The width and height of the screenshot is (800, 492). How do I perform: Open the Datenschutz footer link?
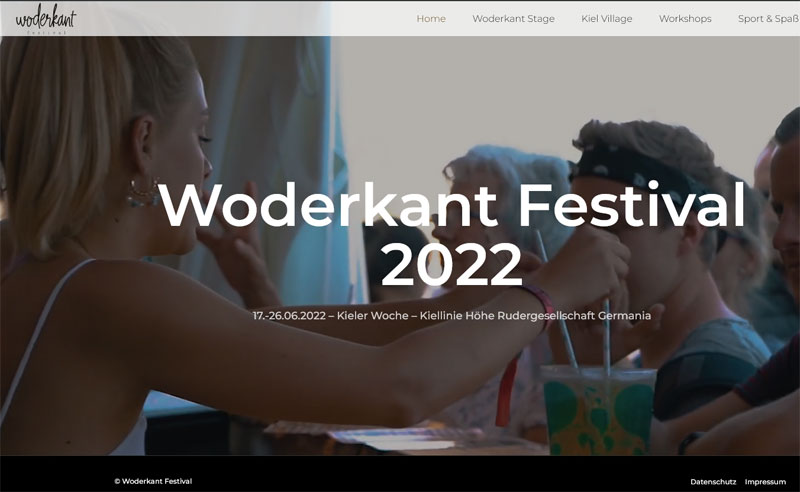(x=713, y=482)
